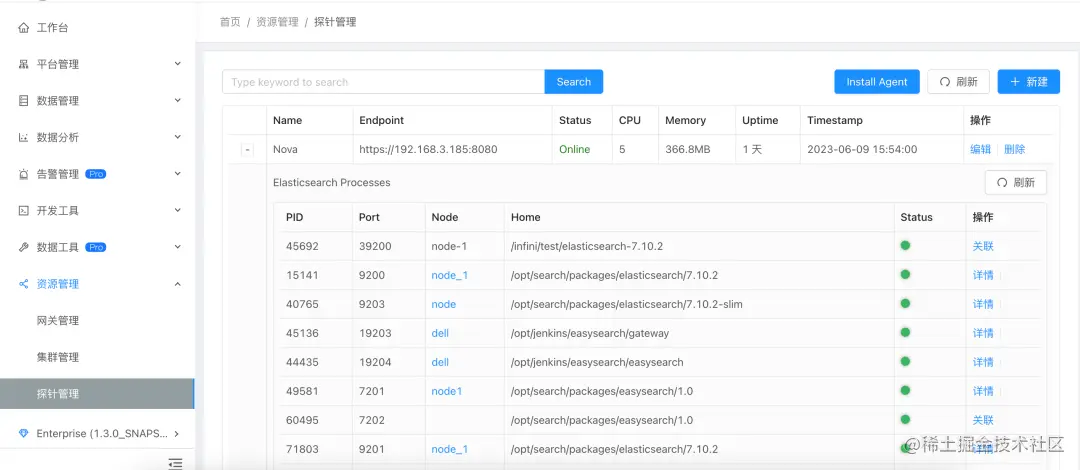Refresh Elasticsearch Processes with 刷新
This screenshot has height=470, width=1080.
click(x=1016, y=183)
